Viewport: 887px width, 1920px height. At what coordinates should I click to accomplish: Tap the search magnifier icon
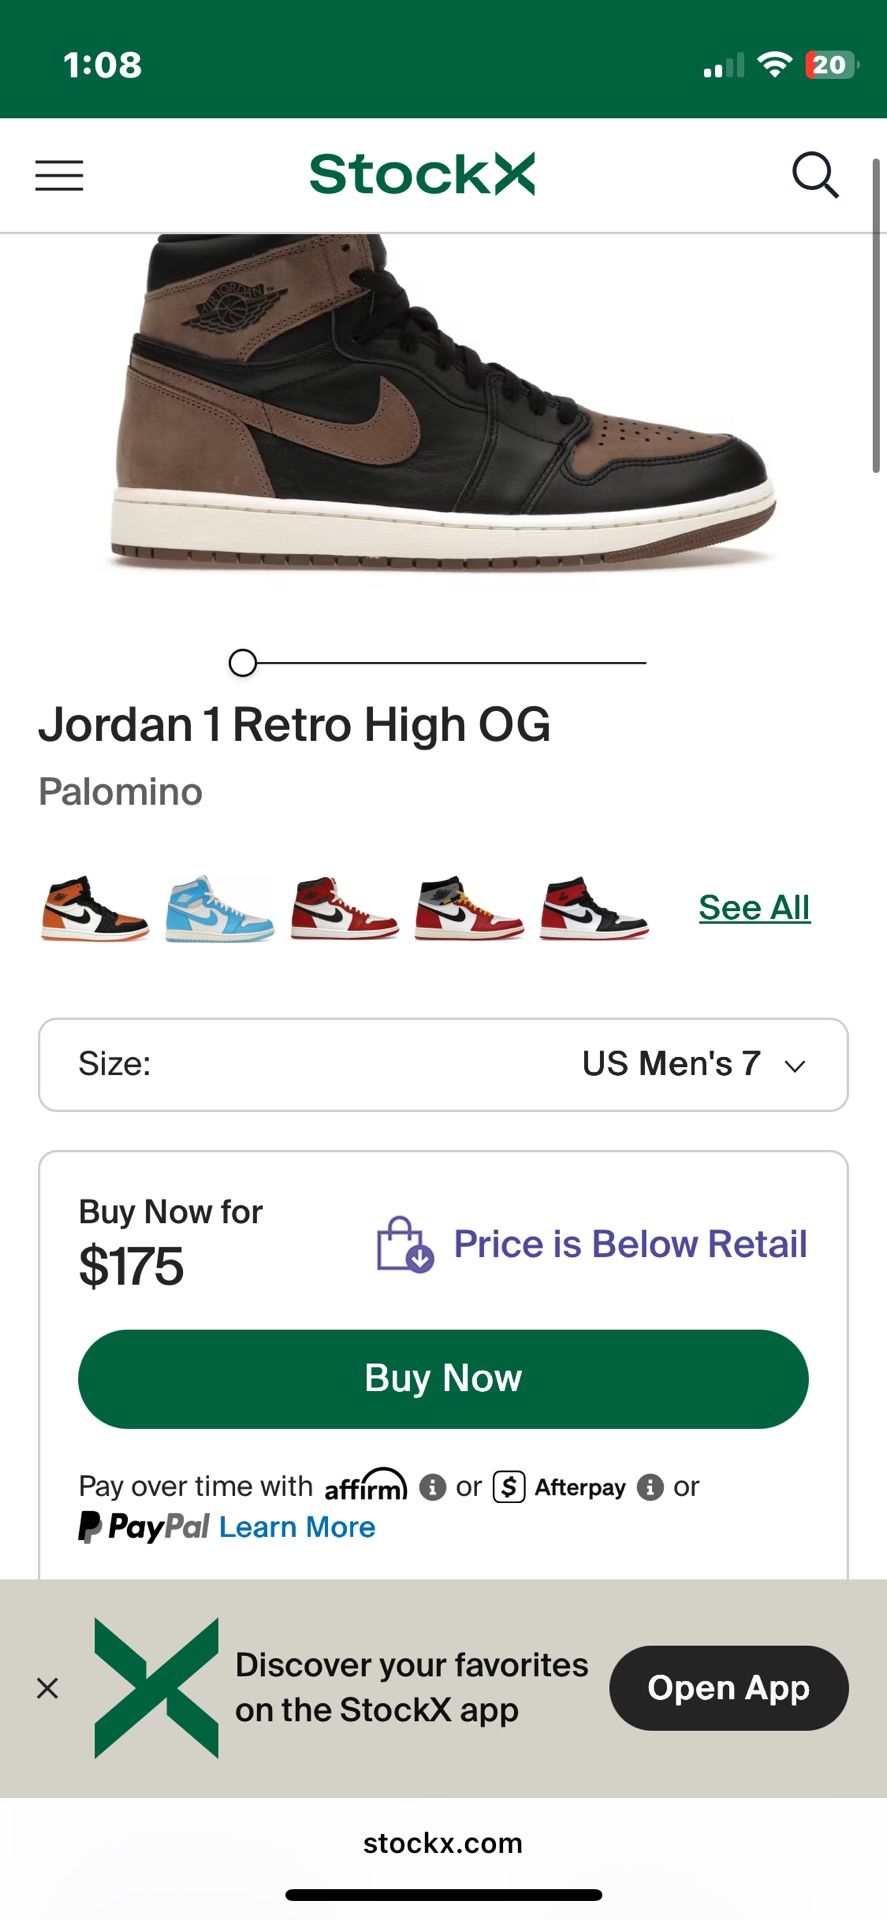tap(815, 176)
